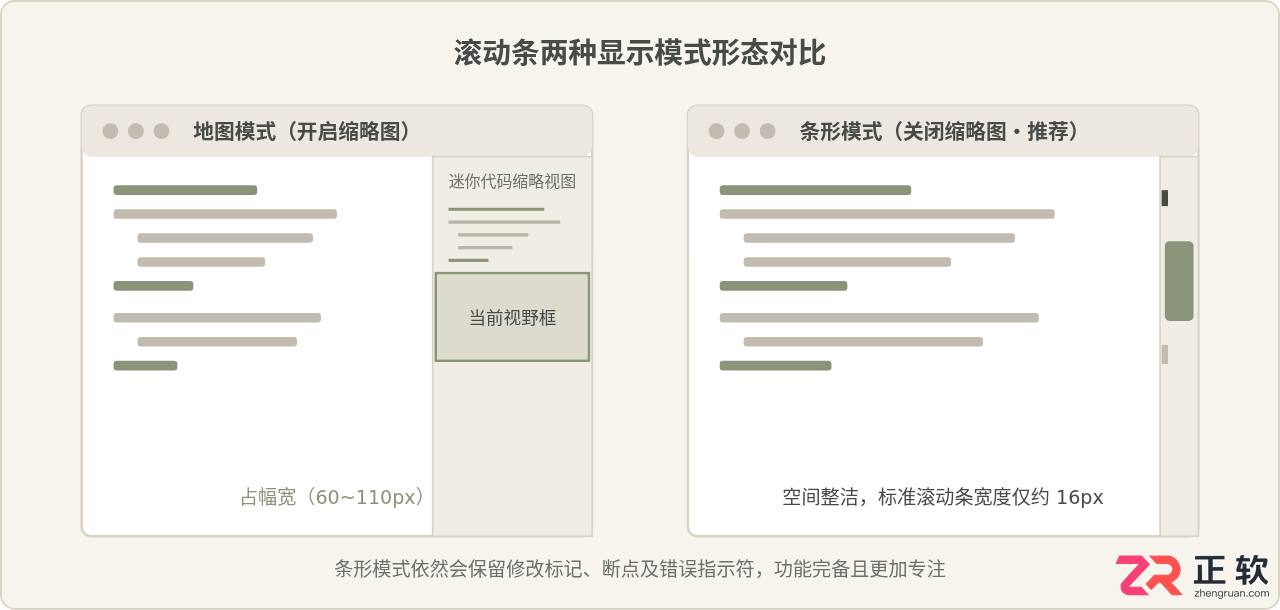
Task: Click the zhengruan.com text
Action: point(1232,593)
